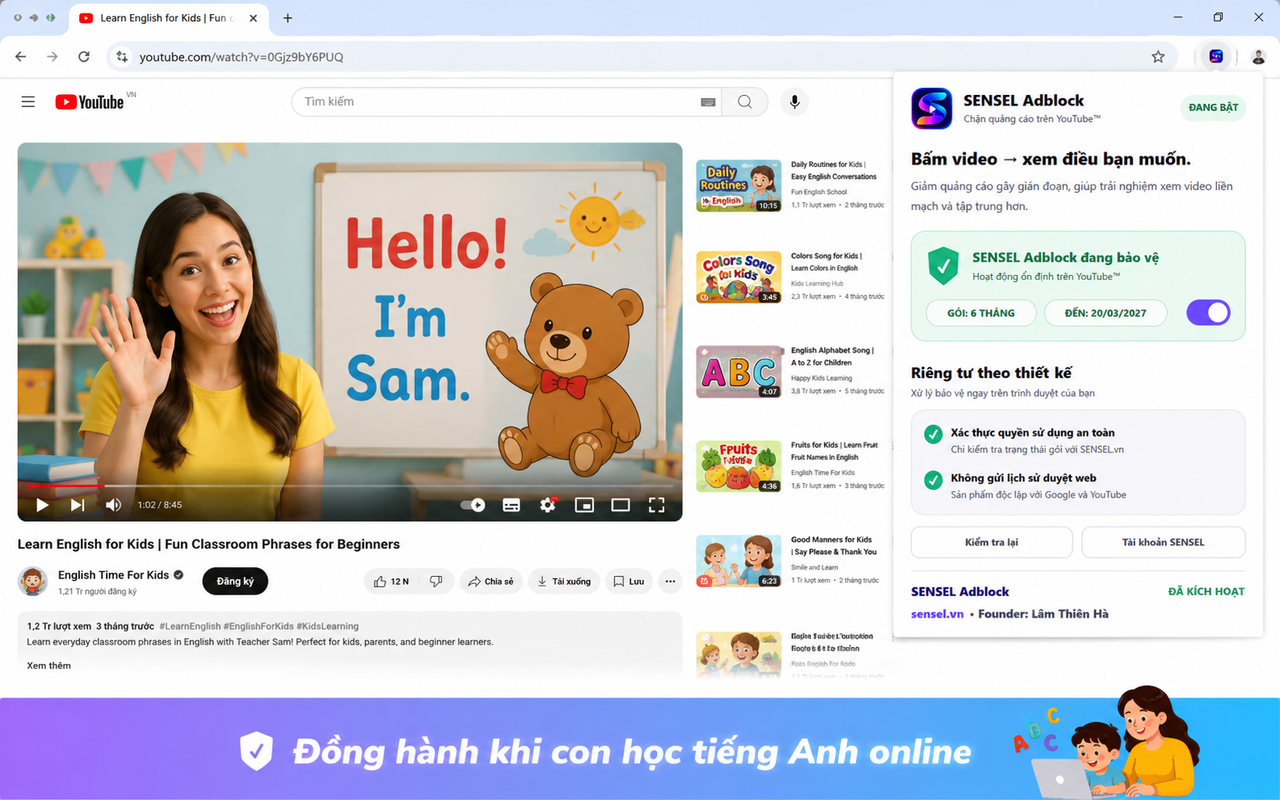
Task: Skip to next video
Action: [77, 505]
